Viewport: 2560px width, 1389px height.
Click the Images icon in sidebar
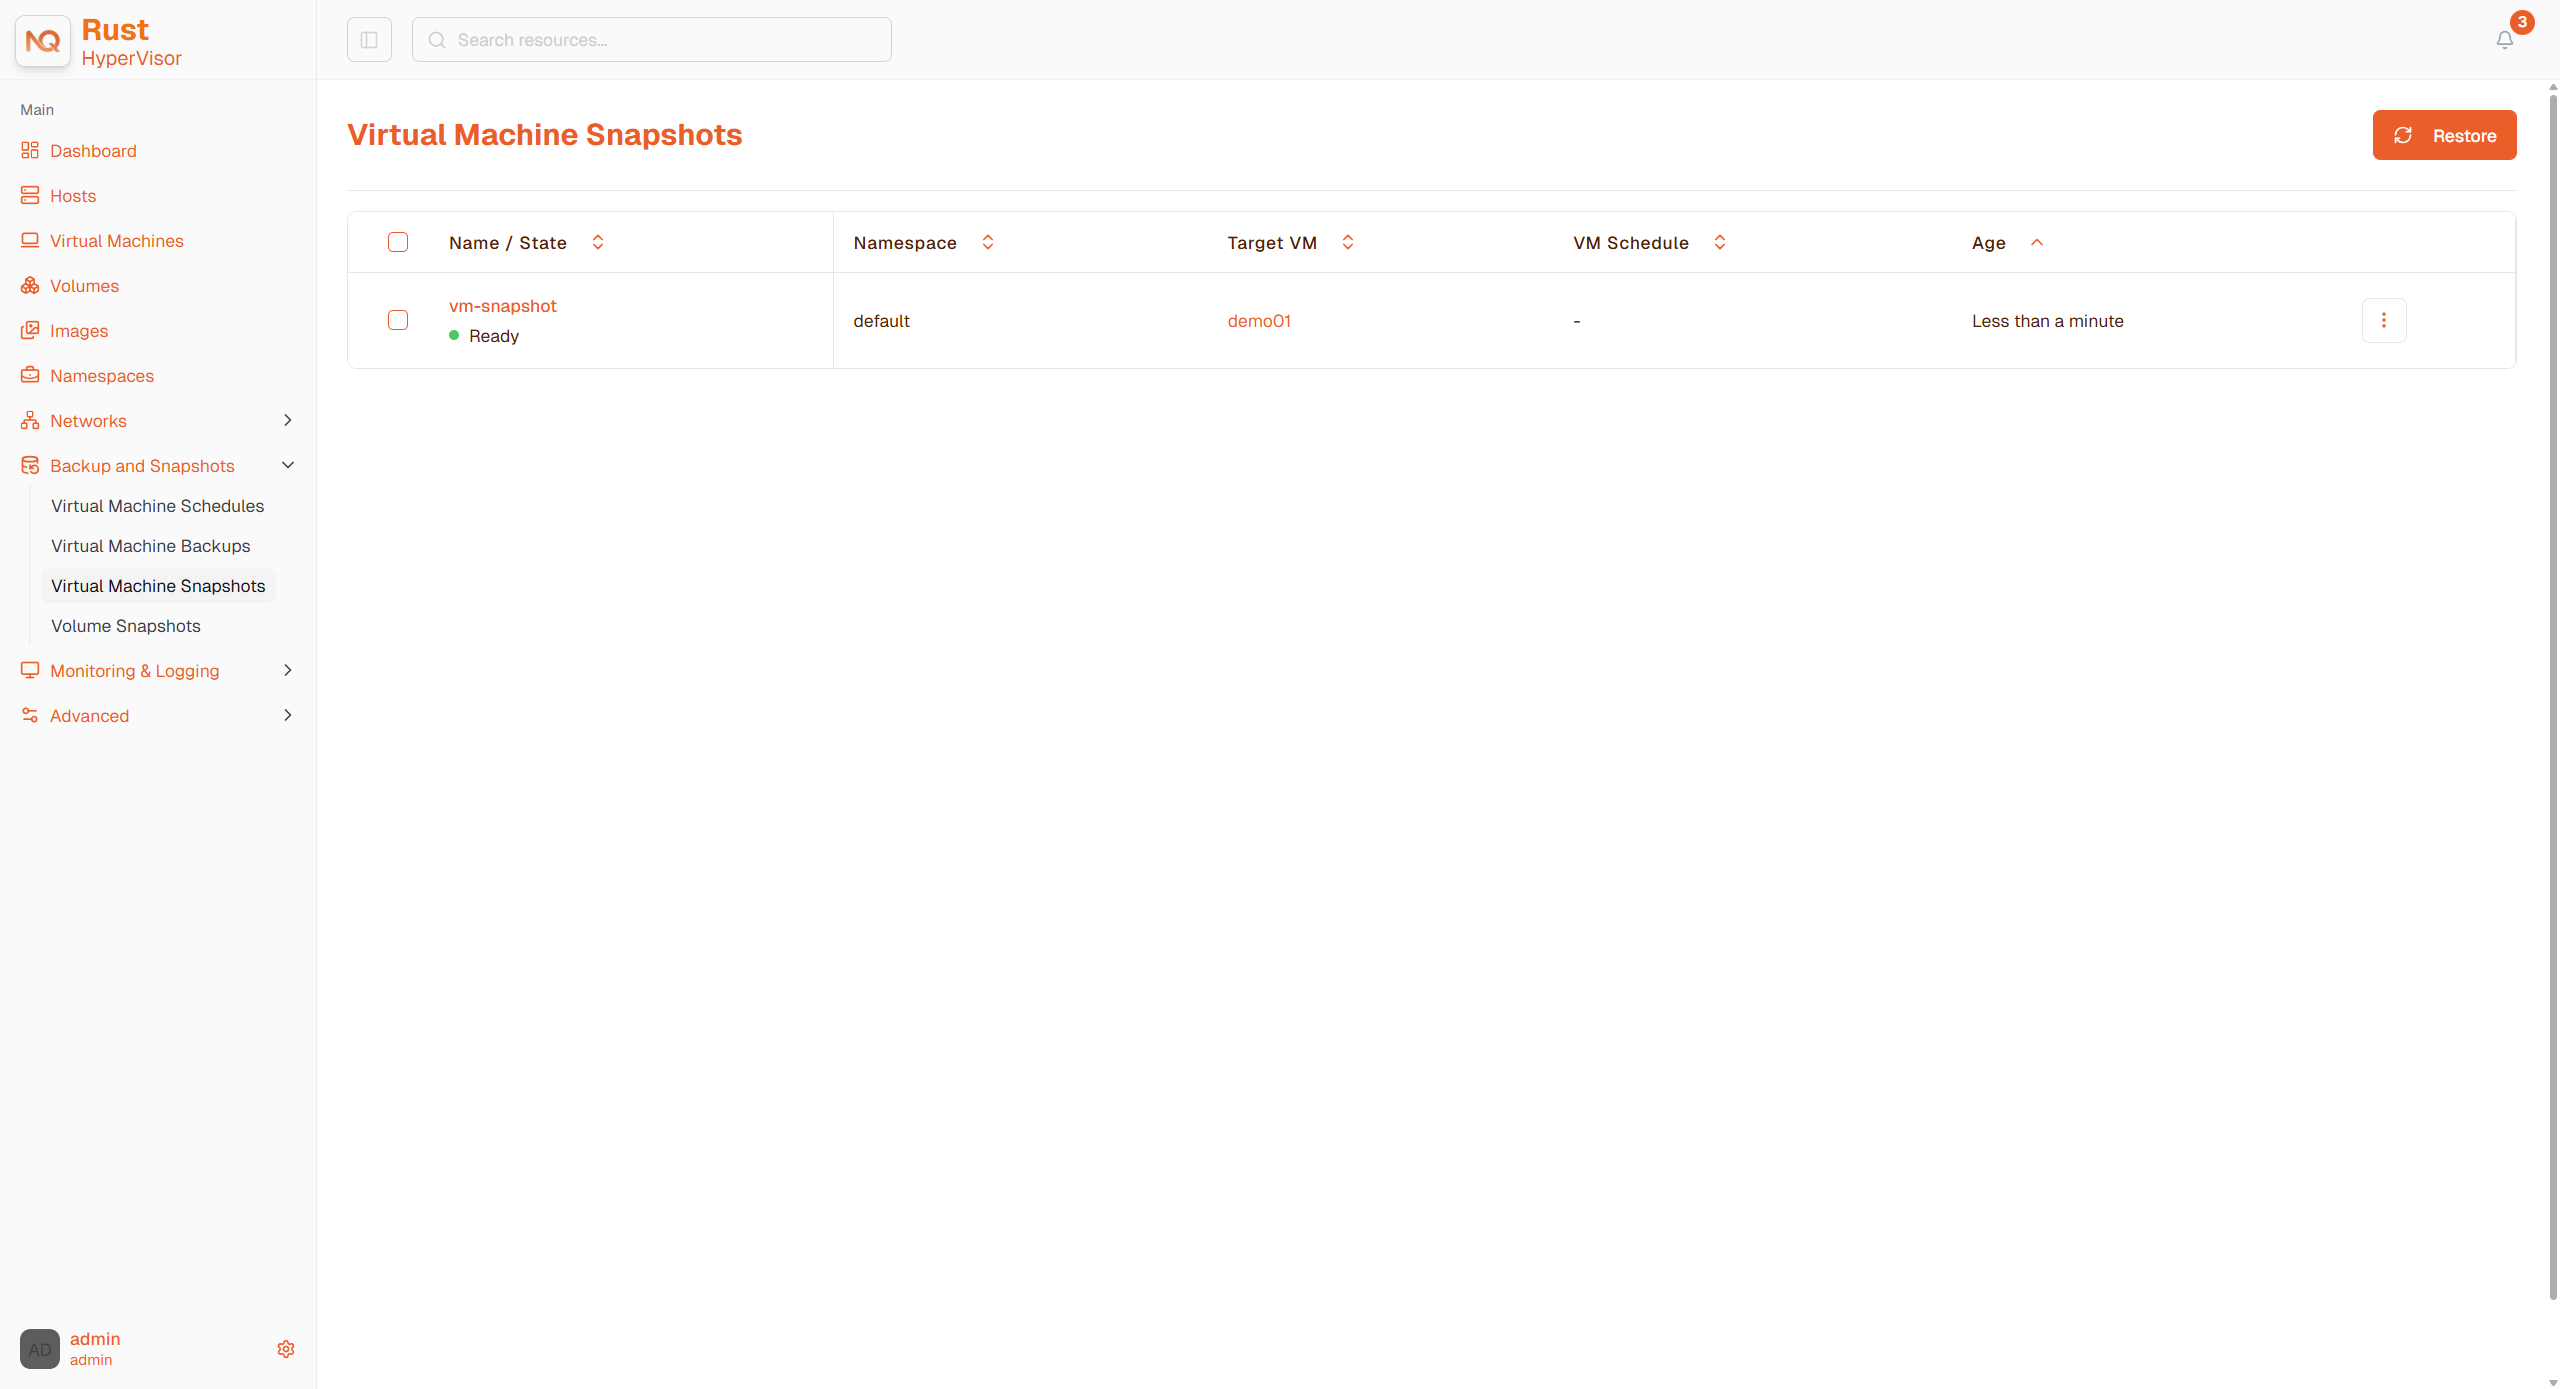pos(30,330)
